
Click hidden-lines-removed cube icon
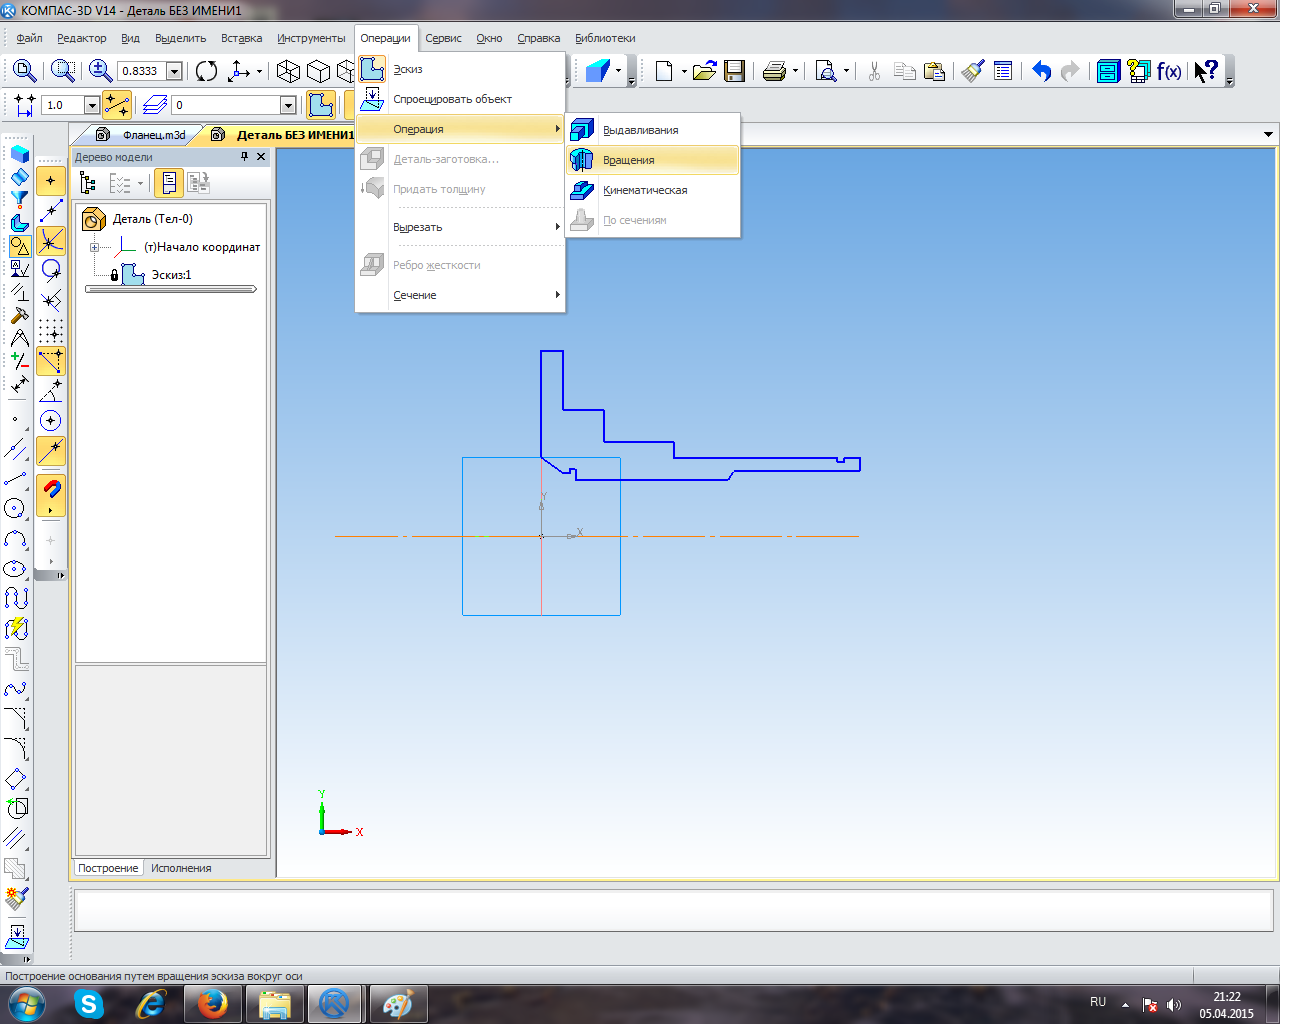pos(318,71)
